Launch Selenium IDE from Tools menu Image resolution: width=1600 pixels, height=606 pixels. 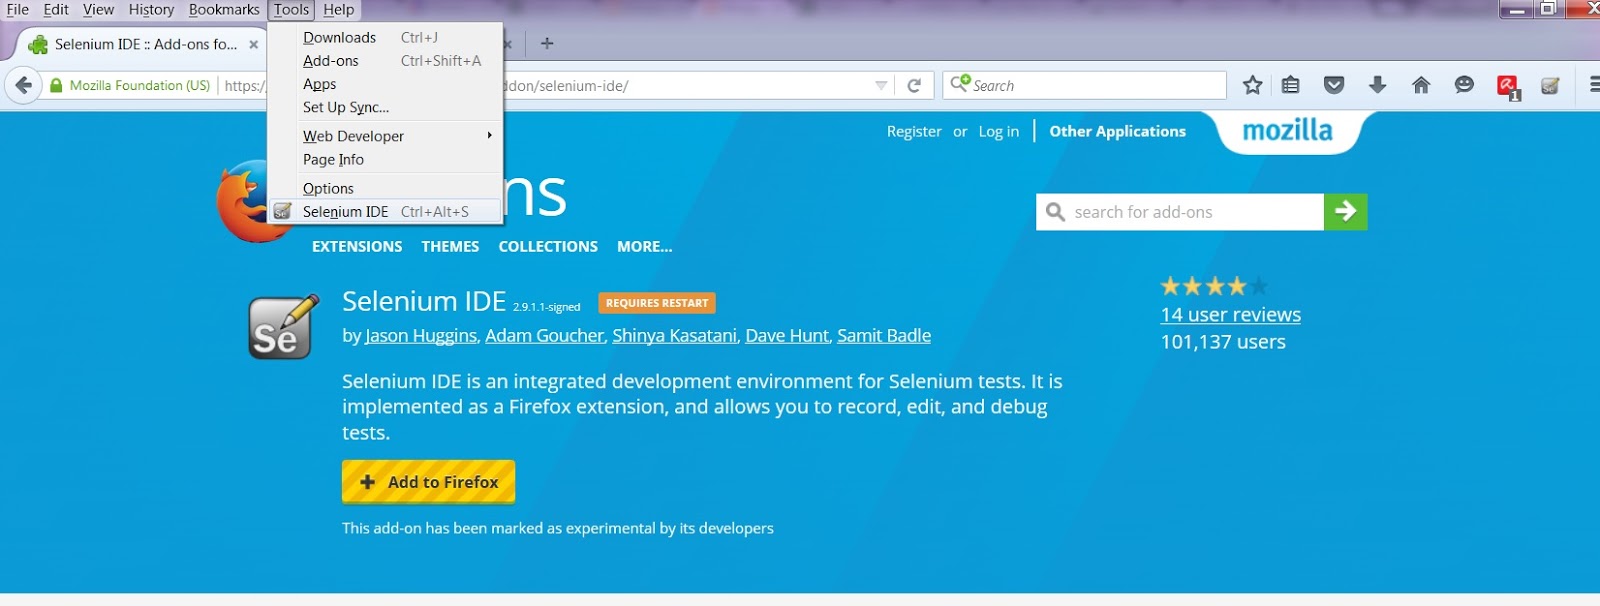pos(385,211)
